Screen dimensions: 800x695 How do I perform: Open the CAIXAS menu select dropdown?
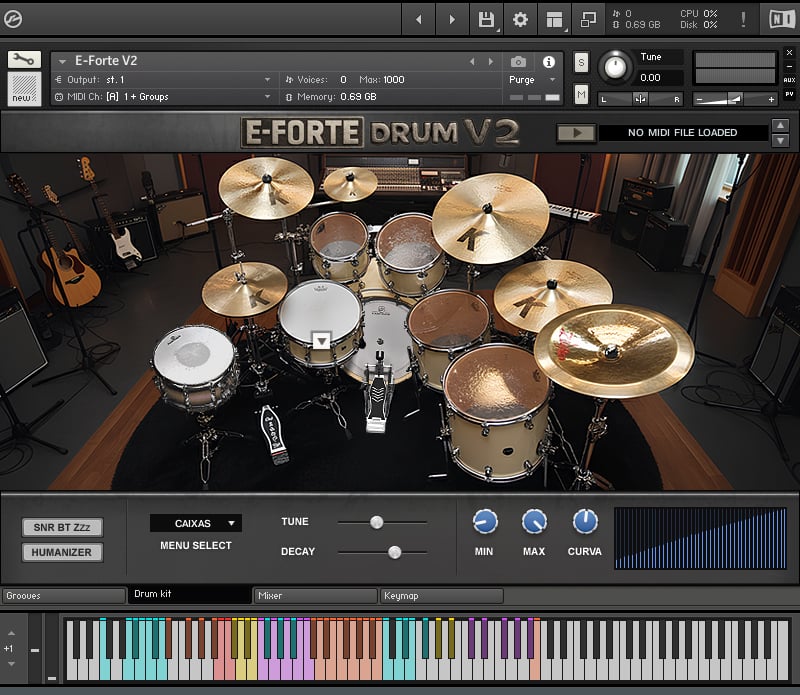[x=196, y=523]
